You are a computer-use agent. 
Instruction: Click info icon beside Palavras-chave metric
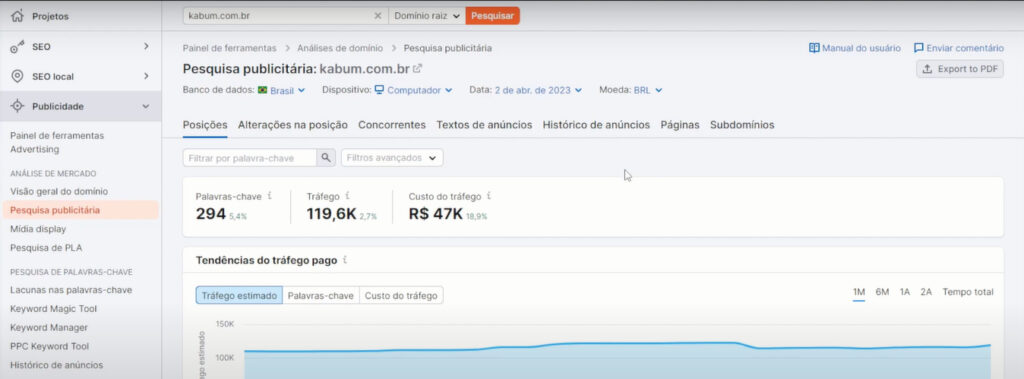pyautogui.click(x=270, y=195)
